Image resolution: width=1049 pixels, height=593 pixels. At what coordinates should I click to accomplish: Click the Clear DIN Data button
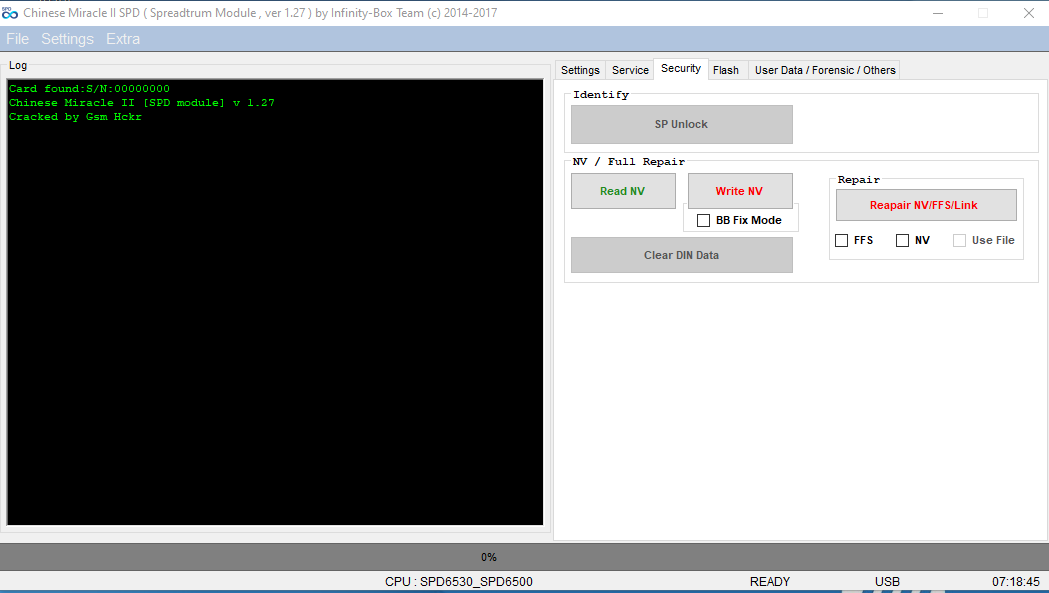682,255
